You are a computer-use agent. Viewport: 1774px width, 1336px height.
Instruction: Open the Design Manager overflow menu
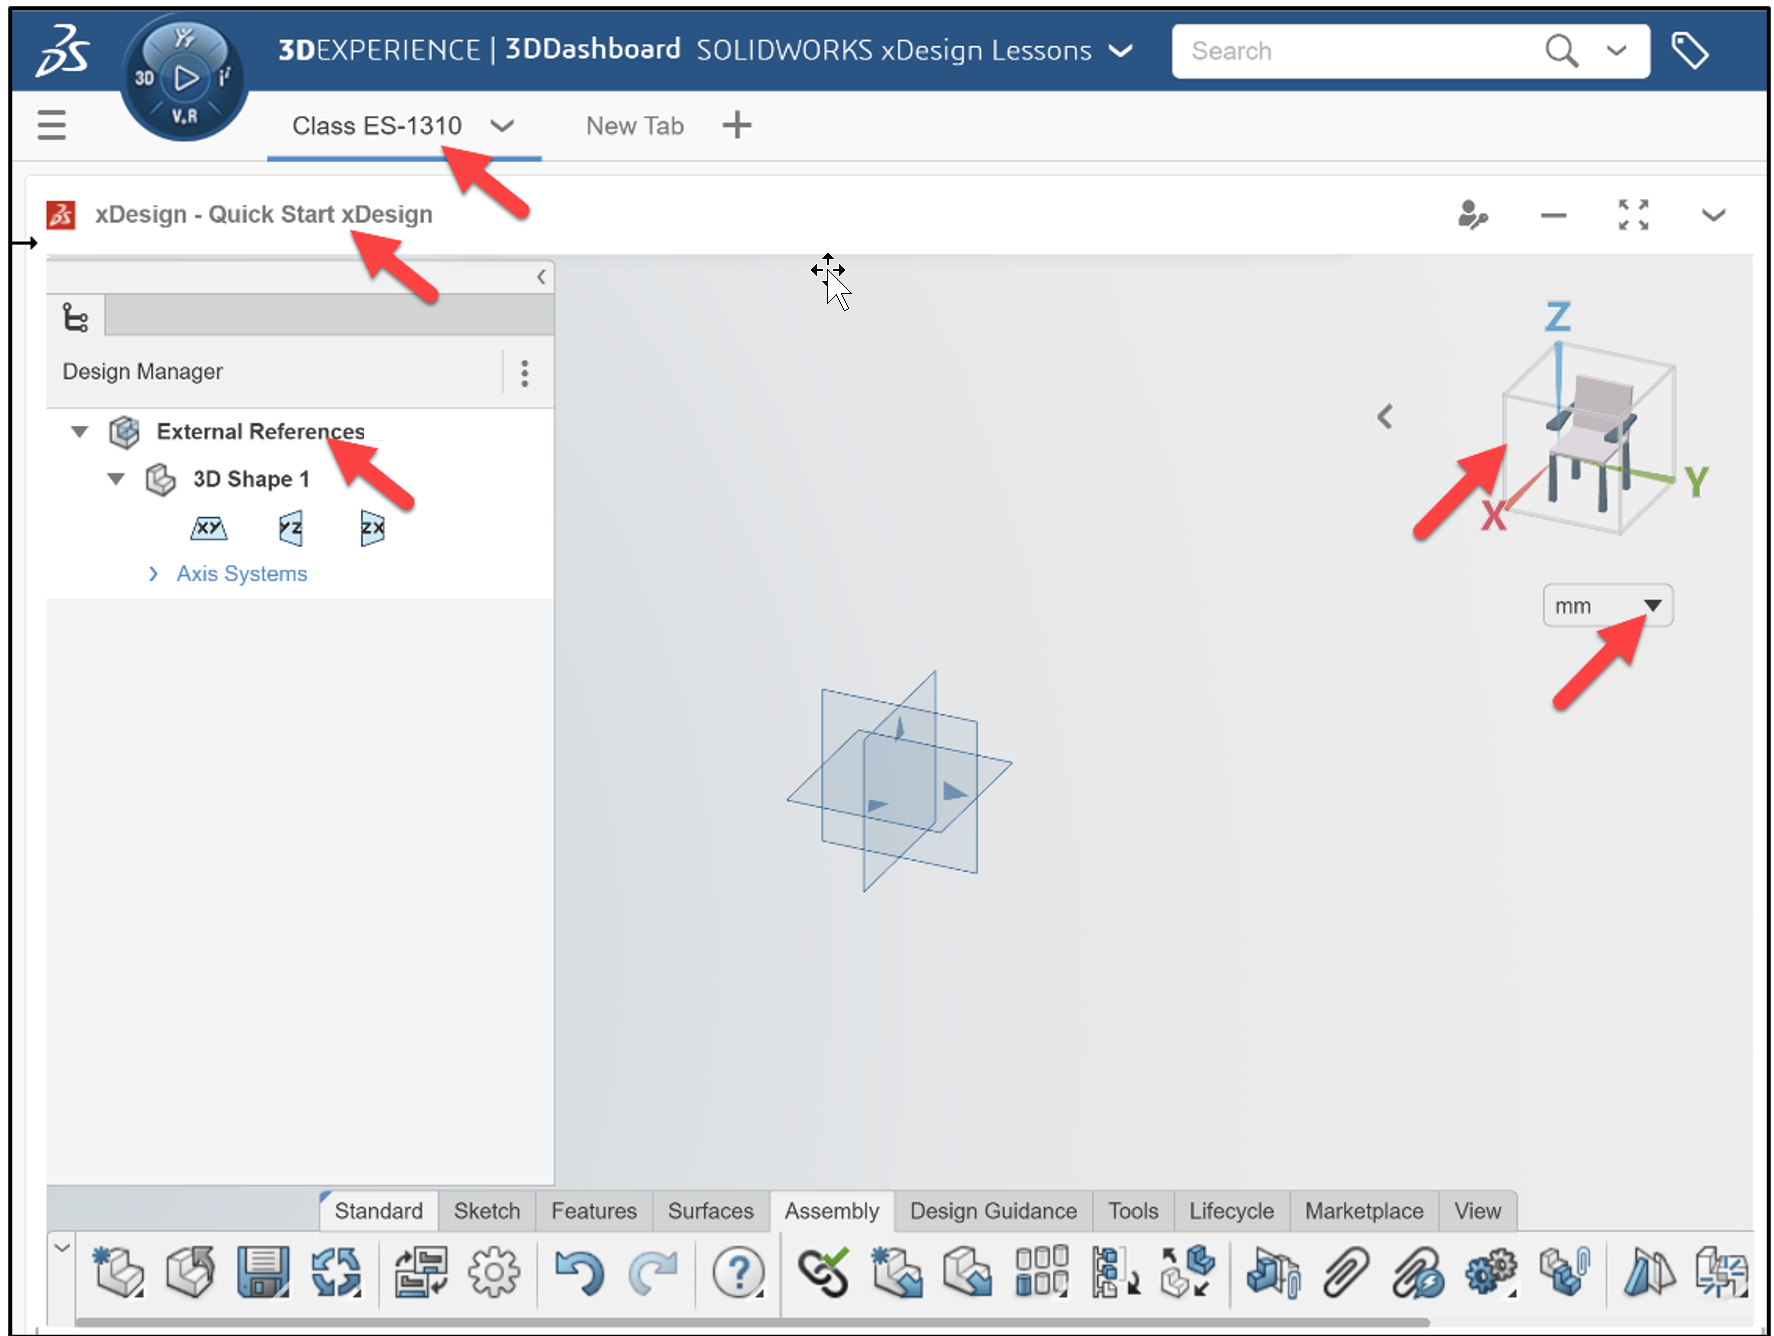[524, 372]
